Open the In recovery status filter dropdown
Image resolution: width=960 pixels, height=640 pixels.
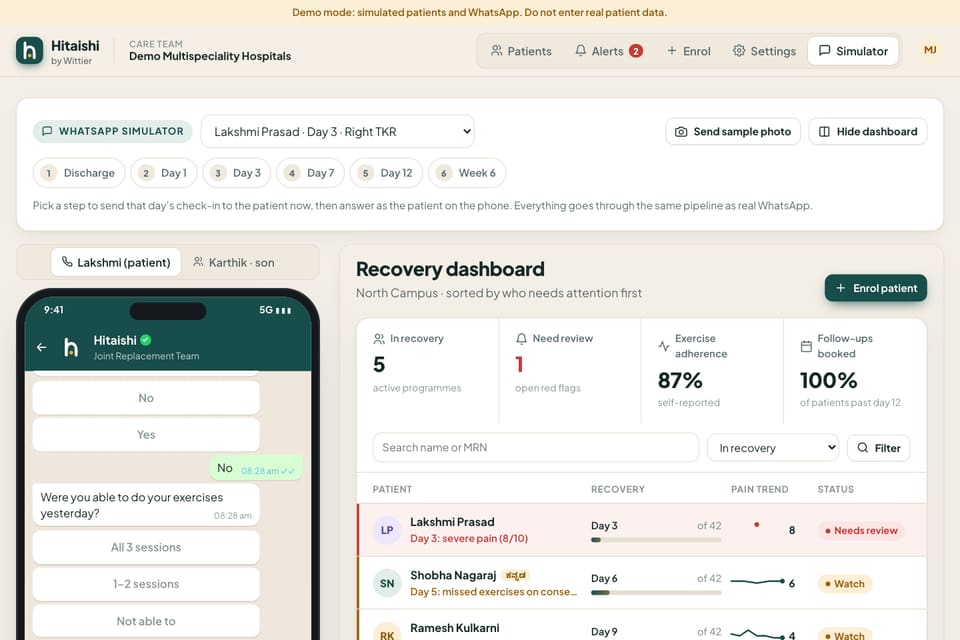pos(773,448)
